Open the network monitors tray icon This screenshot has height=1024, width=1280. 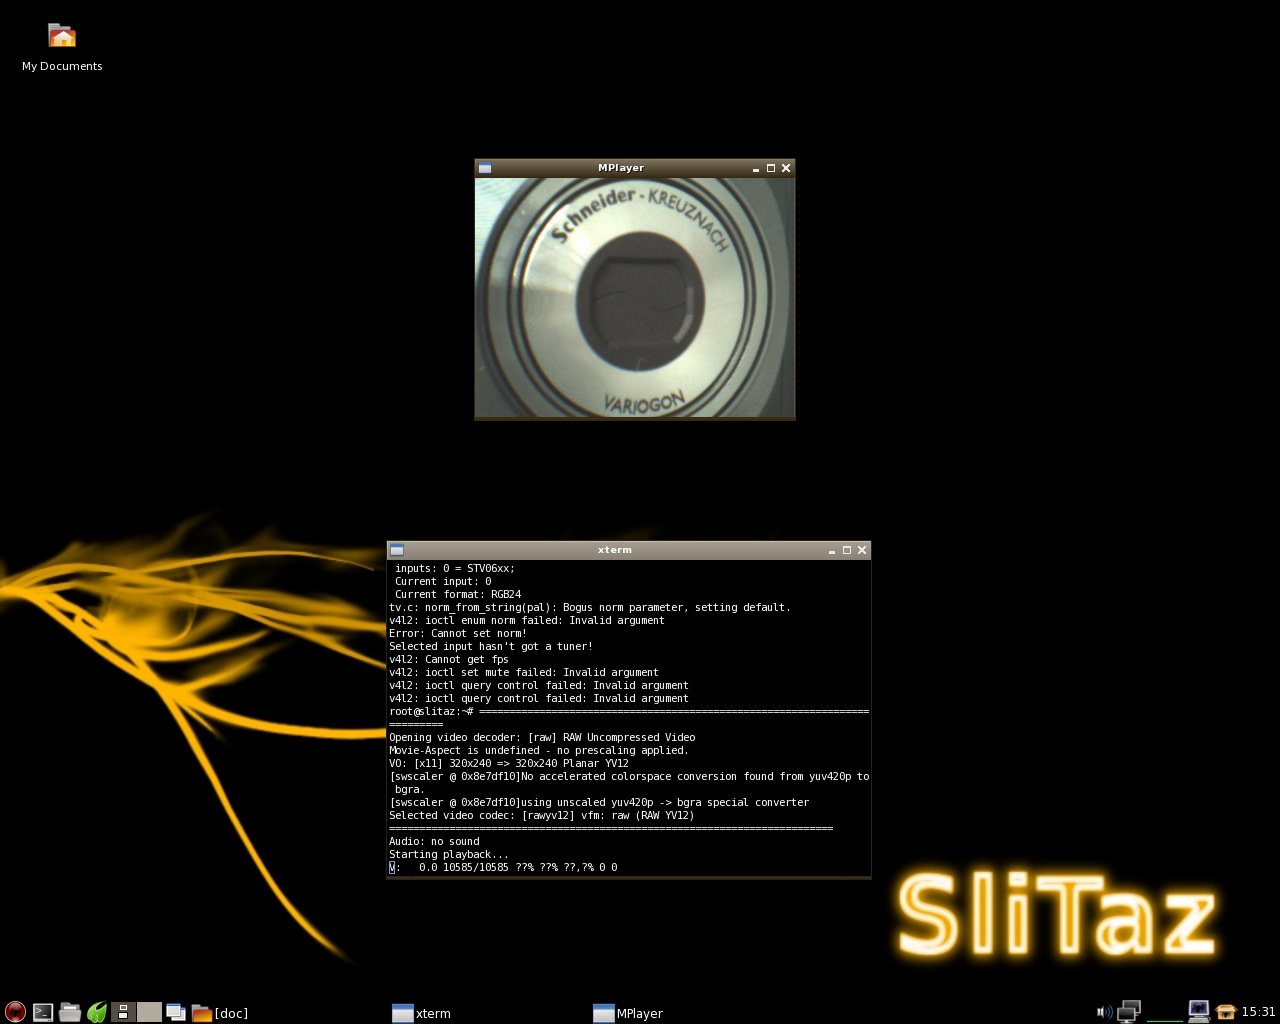click(x=1129, y=1012)
